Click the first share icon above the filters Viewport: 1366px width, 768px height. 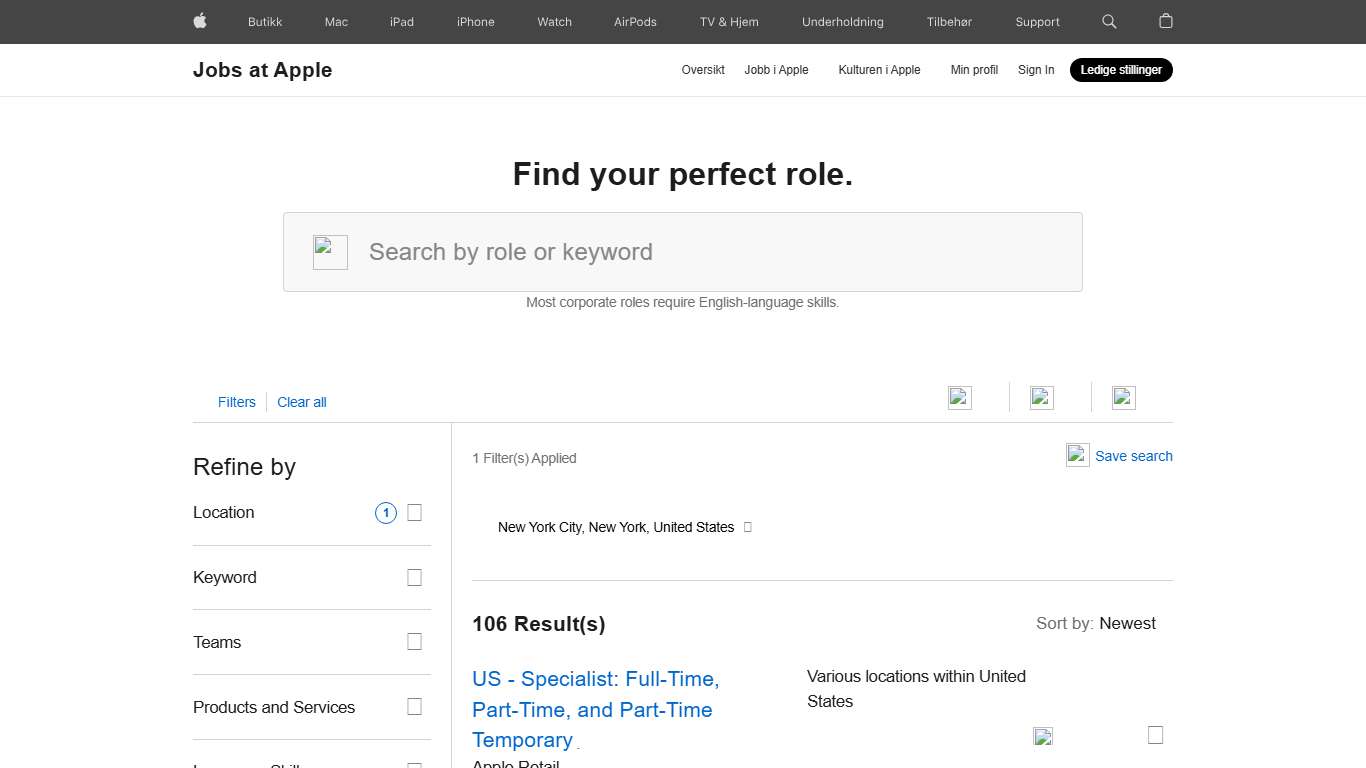(x=958, y=397)
